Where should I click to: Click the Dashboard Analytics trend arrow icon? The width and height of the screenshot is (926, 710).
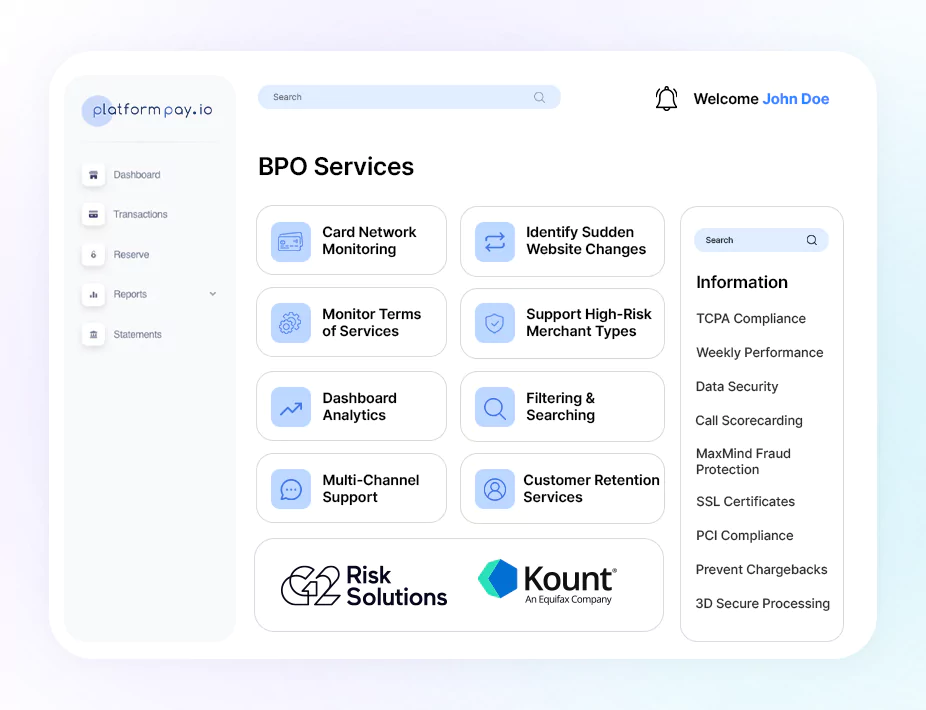click(291, 407)
